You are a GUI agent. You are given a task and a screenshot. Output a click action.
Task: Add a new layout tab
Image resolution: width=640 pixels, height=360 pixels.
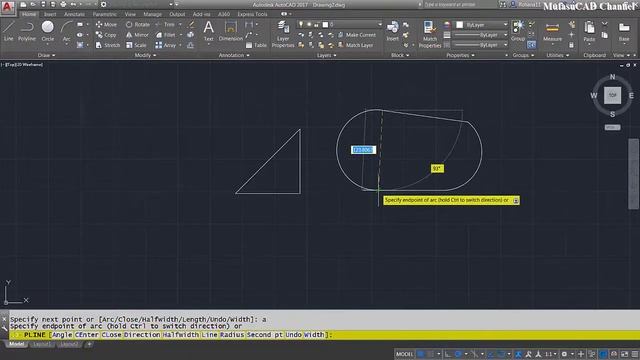pyautogui.click(x=89, y=344)
